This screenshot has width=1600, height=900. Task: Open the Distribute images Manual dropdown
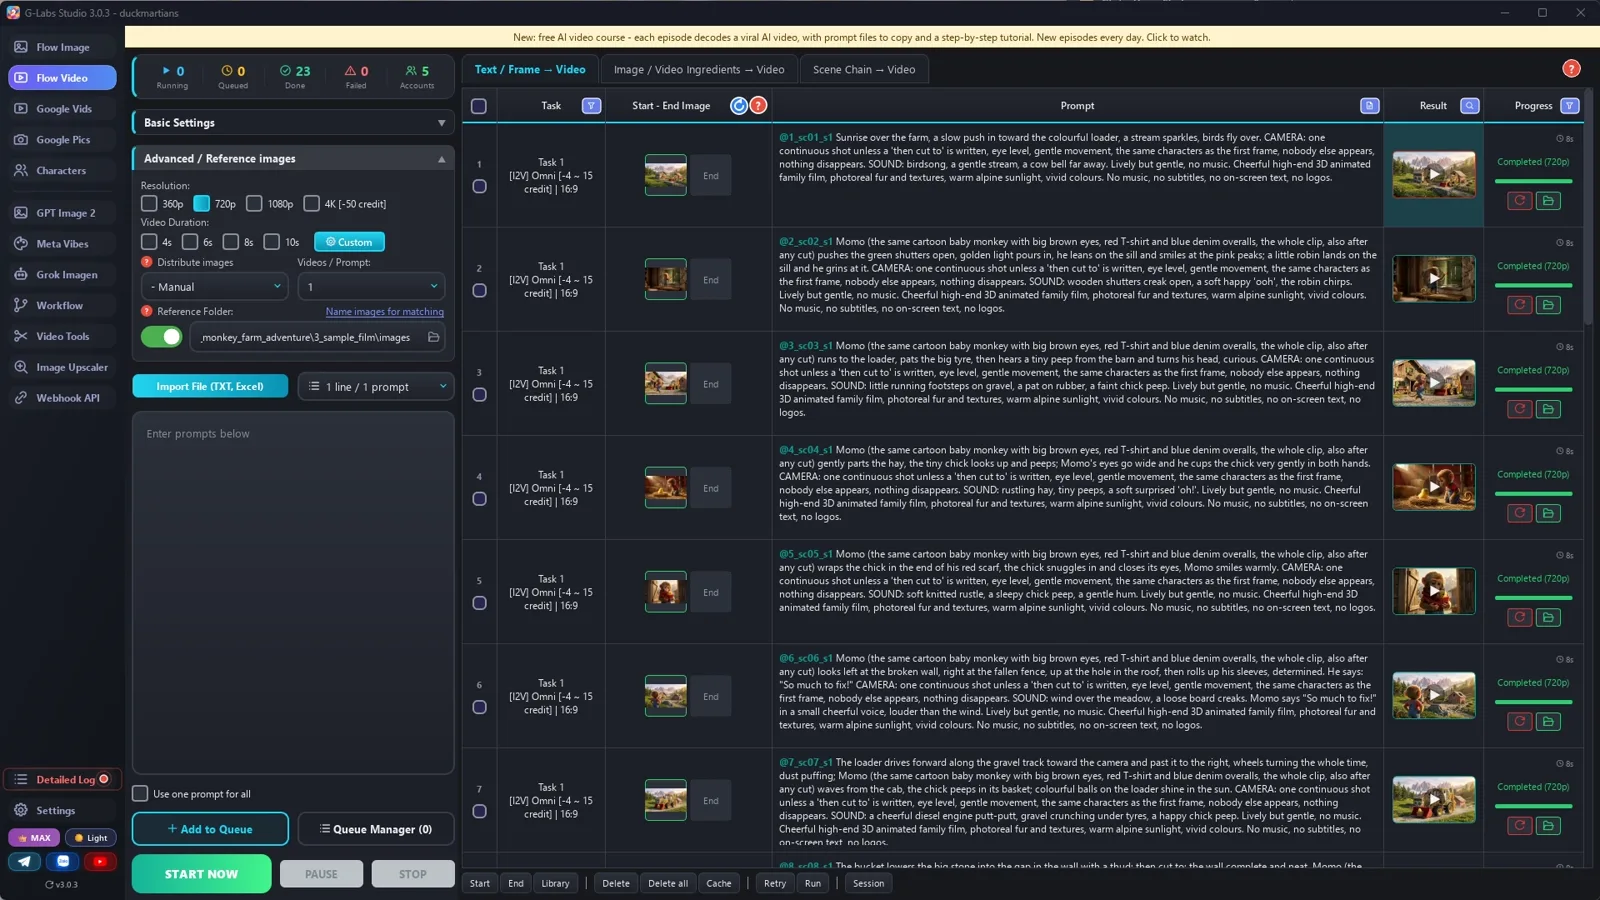point(216,287)
